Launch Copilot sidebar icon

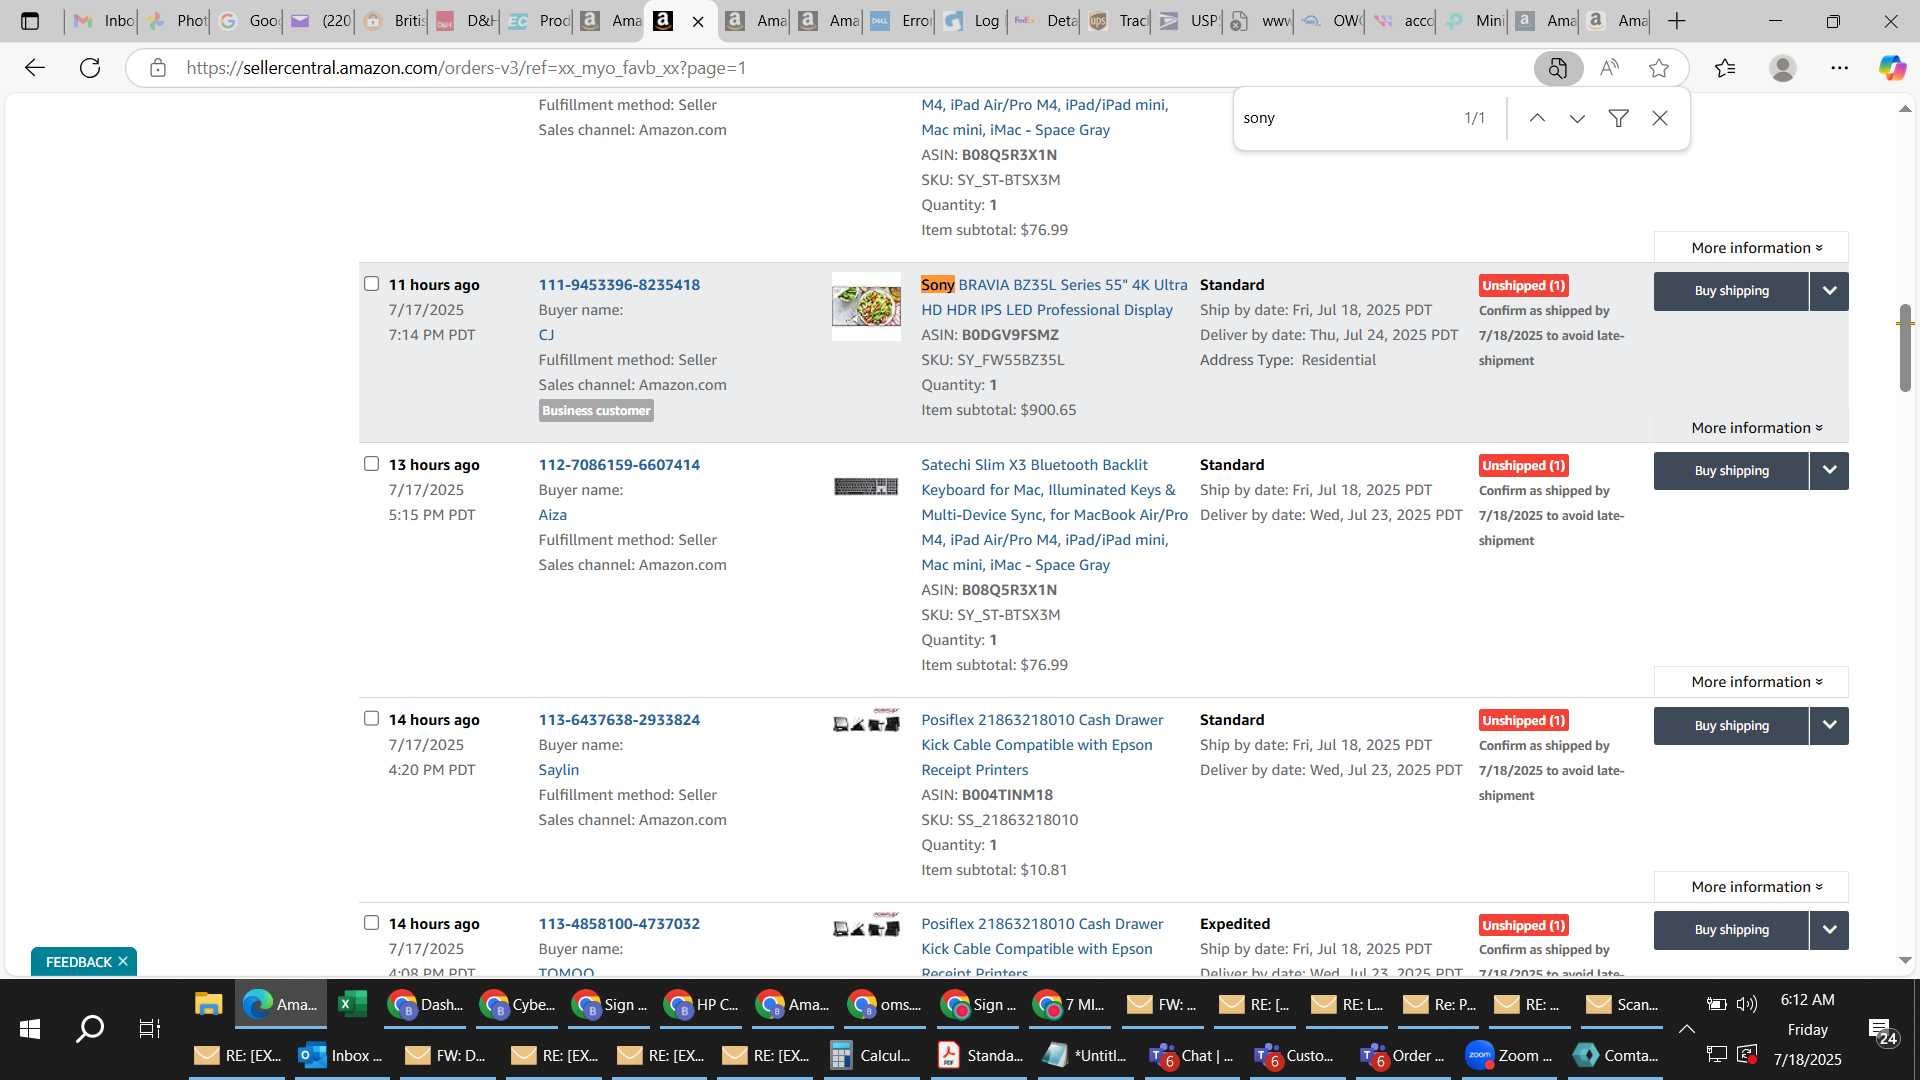click(1891, 68)
